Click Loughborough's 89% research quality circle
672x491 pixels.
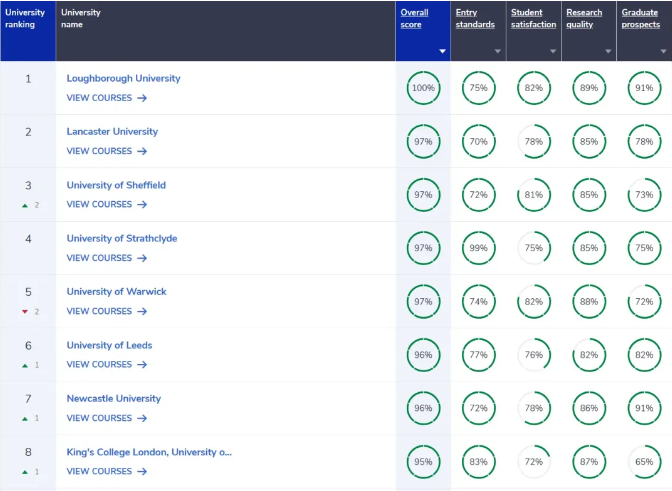point(589,88)
